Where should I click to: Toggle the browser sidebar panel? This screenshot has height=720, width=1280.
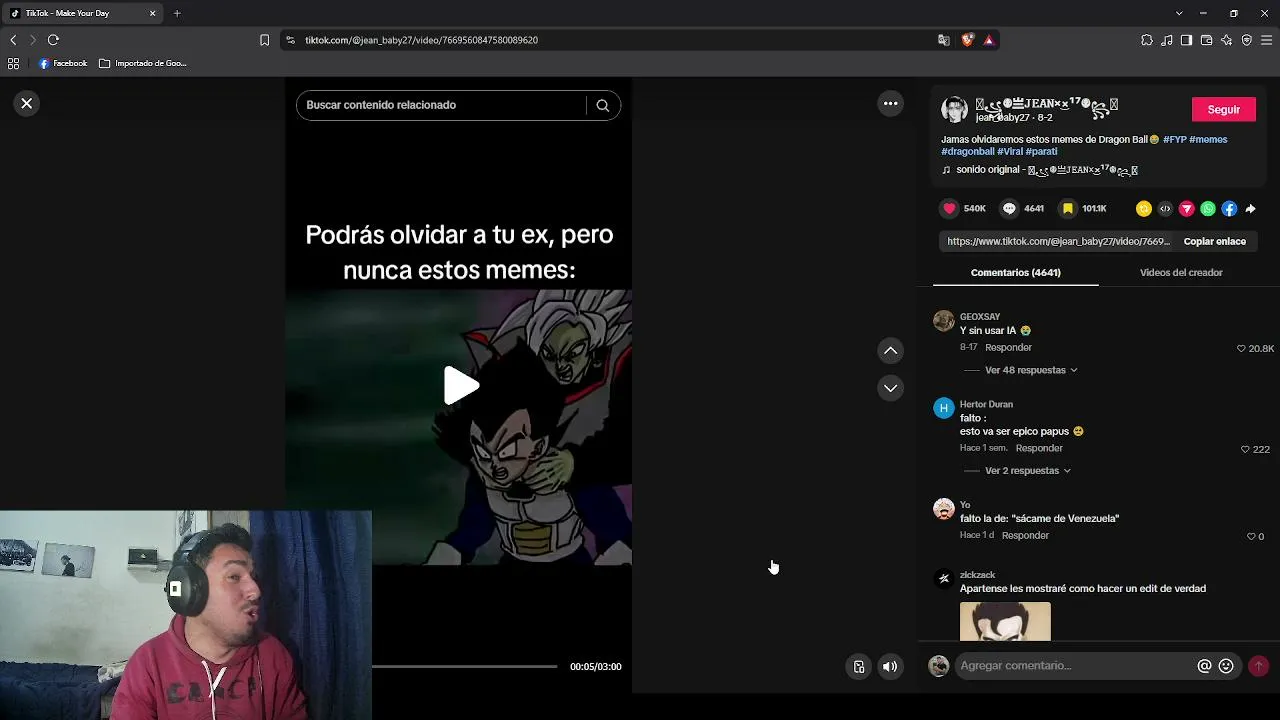1186,40
